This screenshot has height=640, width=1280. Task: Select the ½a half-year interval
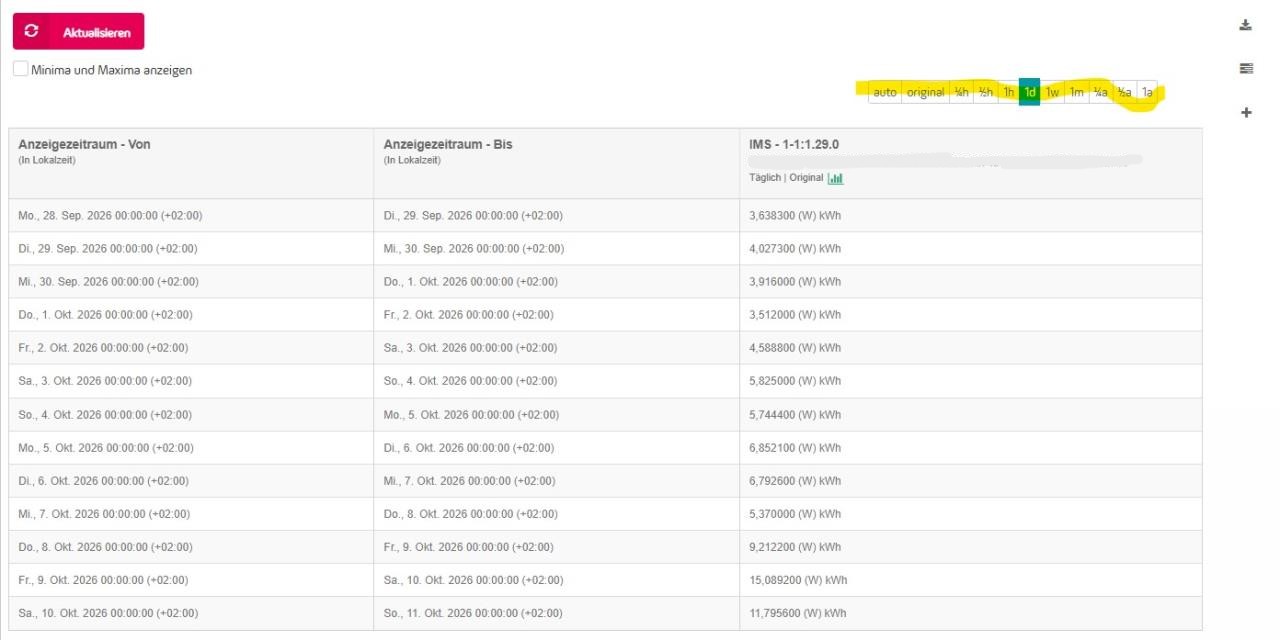(1124, 92)
